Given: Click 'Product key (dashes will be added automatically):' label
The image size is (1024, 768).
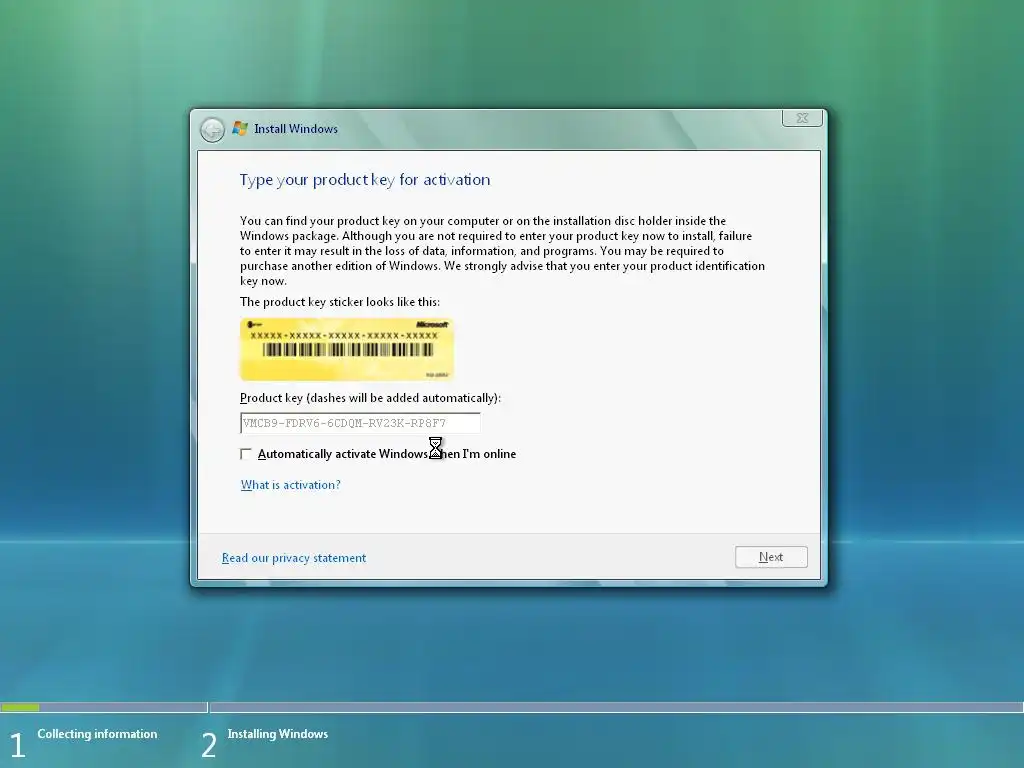Looking at the screenshot, I should click(370, 398).
